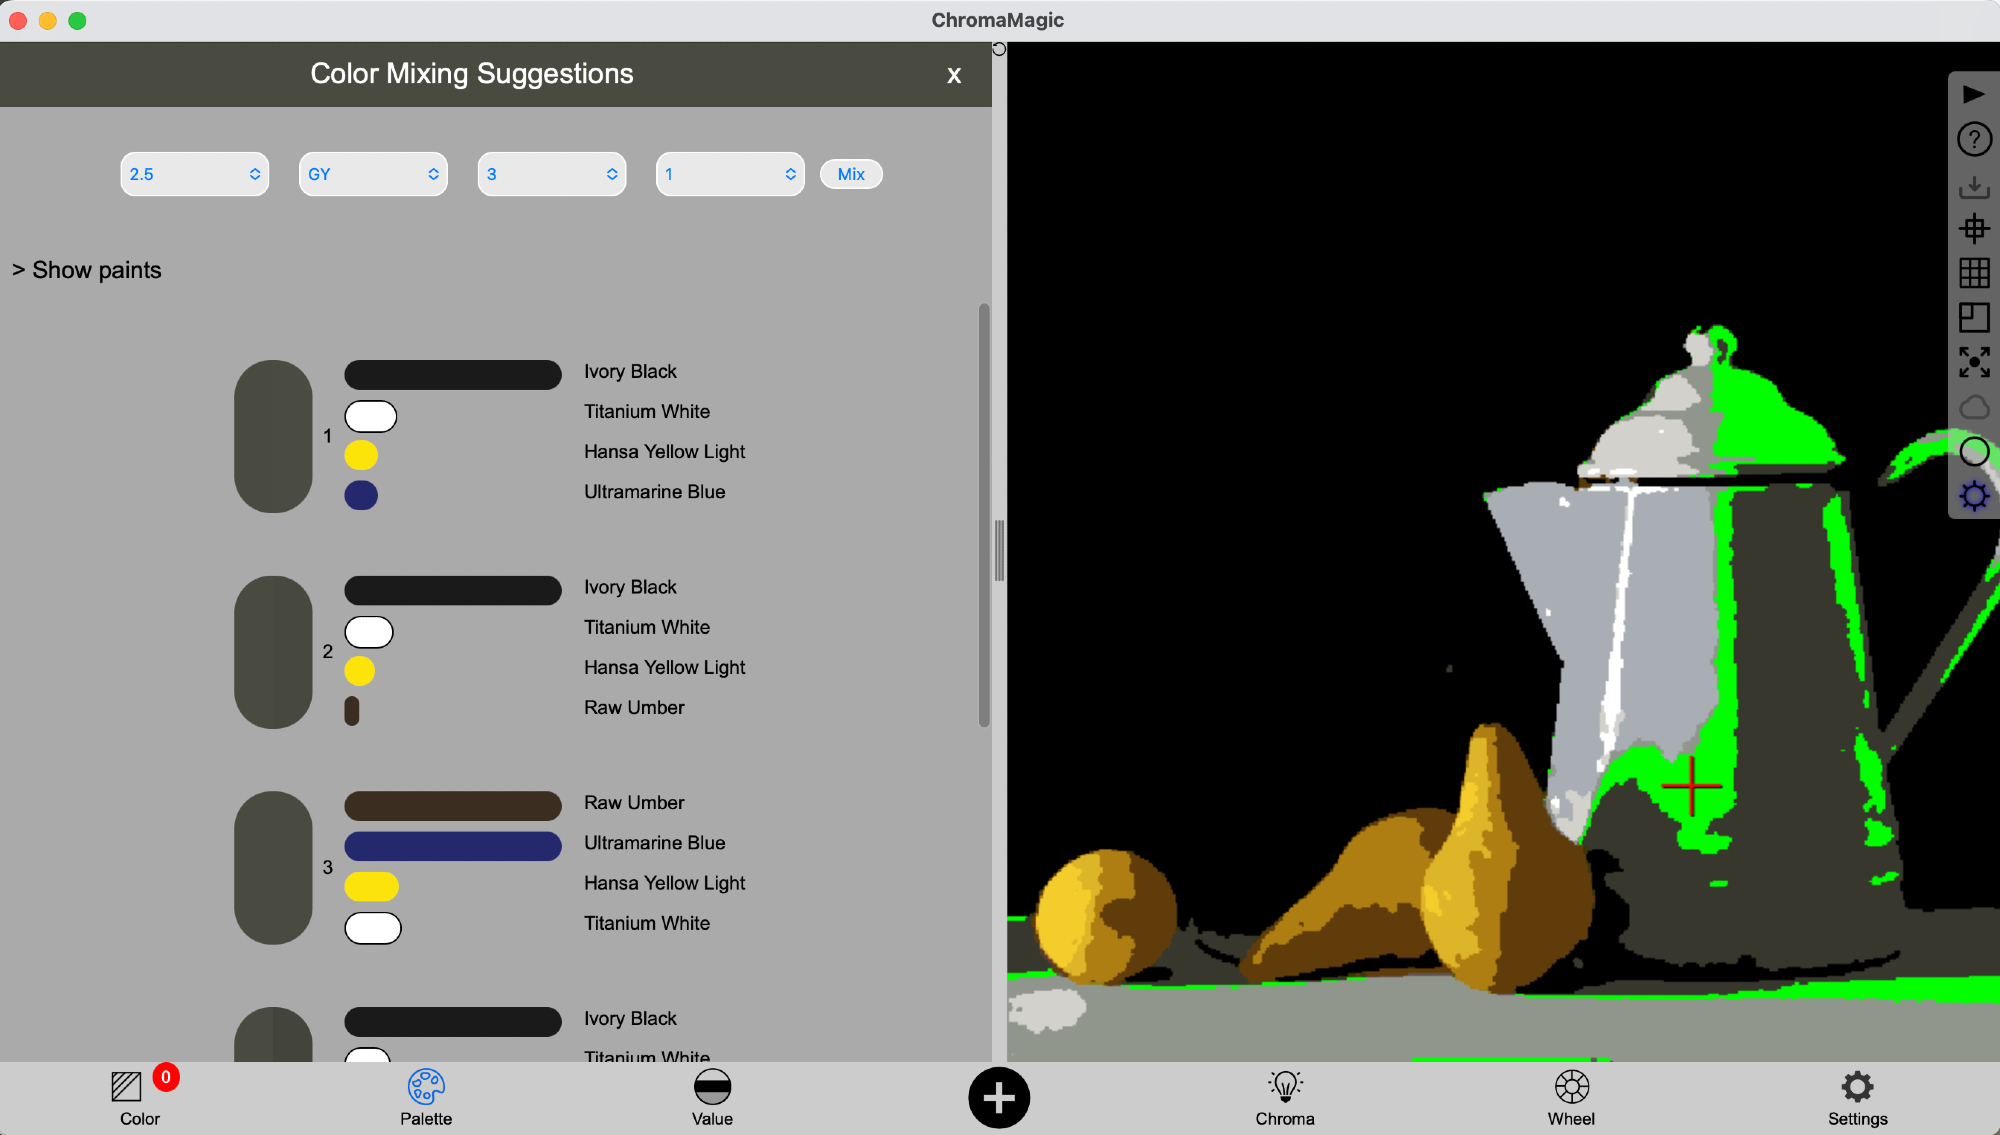
Task: Open the value dropdown showing 3
Action: (552, 174)
